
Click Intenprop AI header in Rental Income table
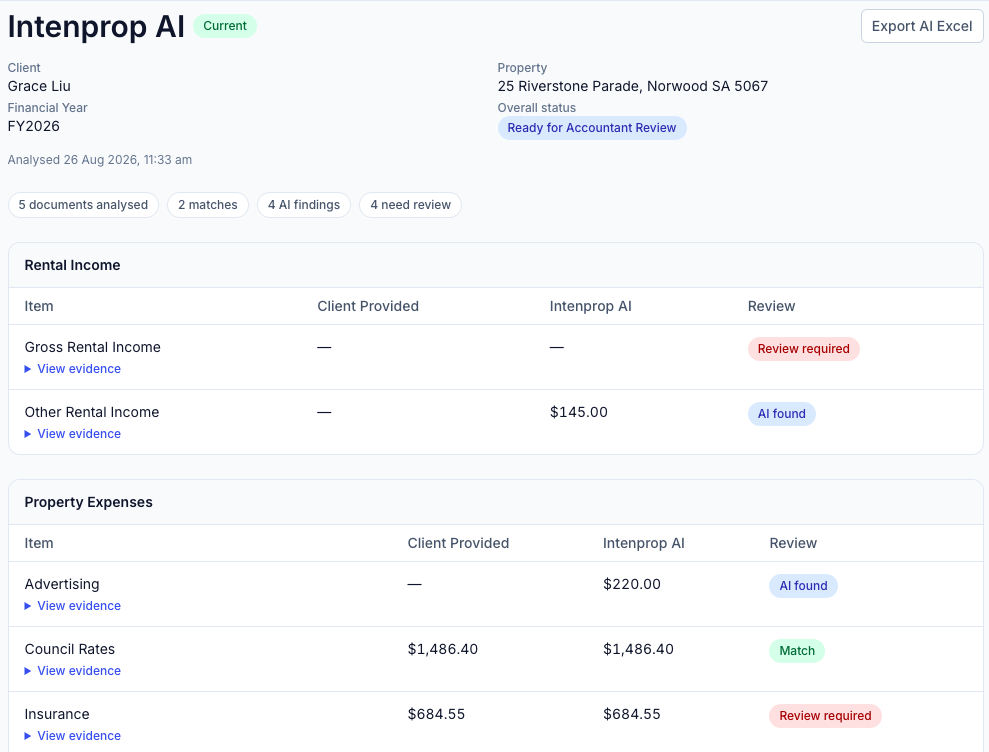[590, 307]
